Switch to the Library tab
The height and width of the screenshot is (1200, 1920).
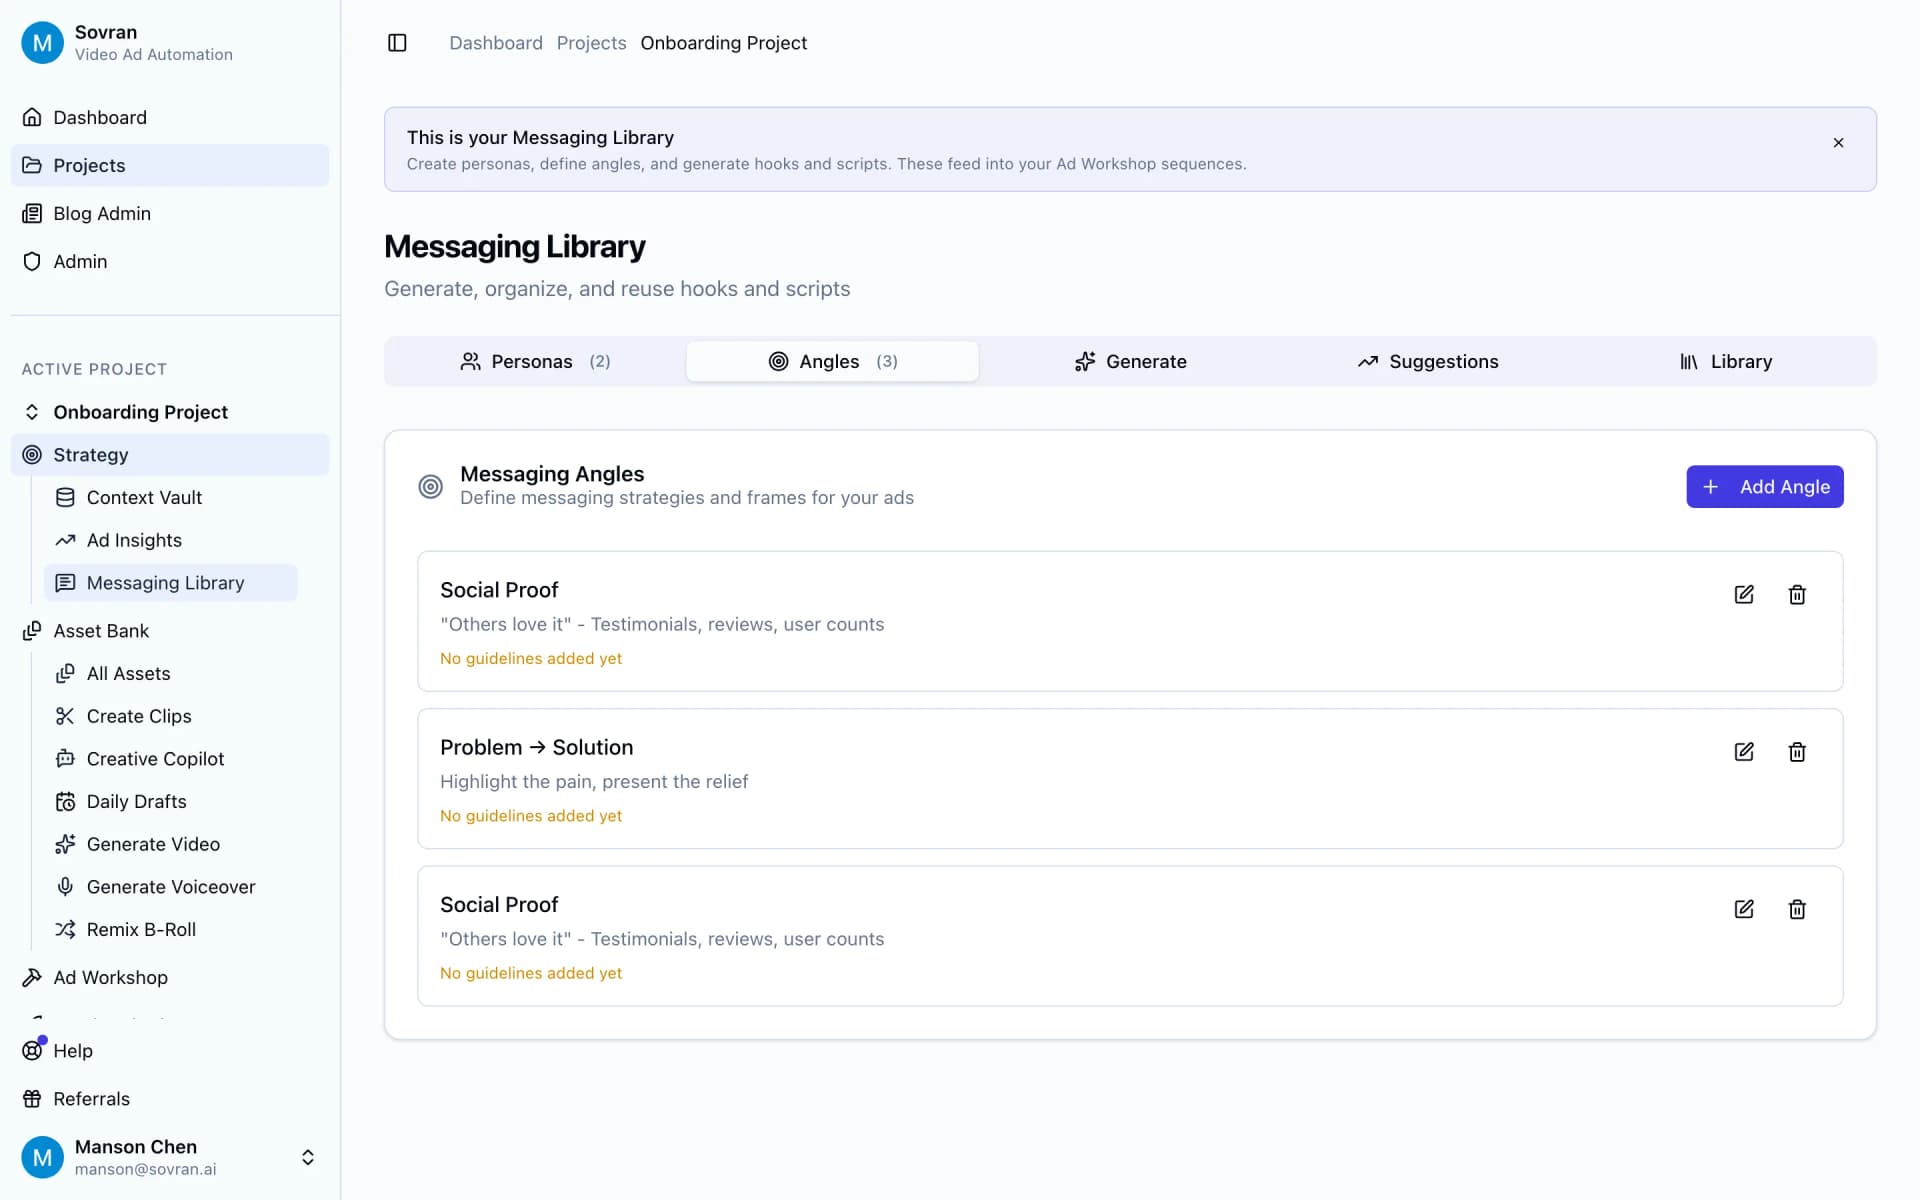pyautogui.click(x=1726, y=361)
